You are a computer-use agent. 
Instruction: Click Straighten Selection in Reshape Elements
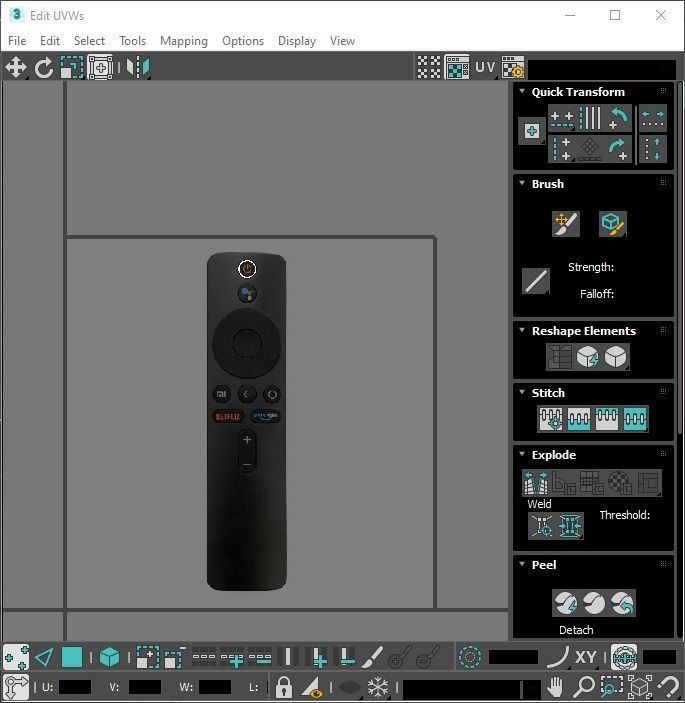point(559,357)
